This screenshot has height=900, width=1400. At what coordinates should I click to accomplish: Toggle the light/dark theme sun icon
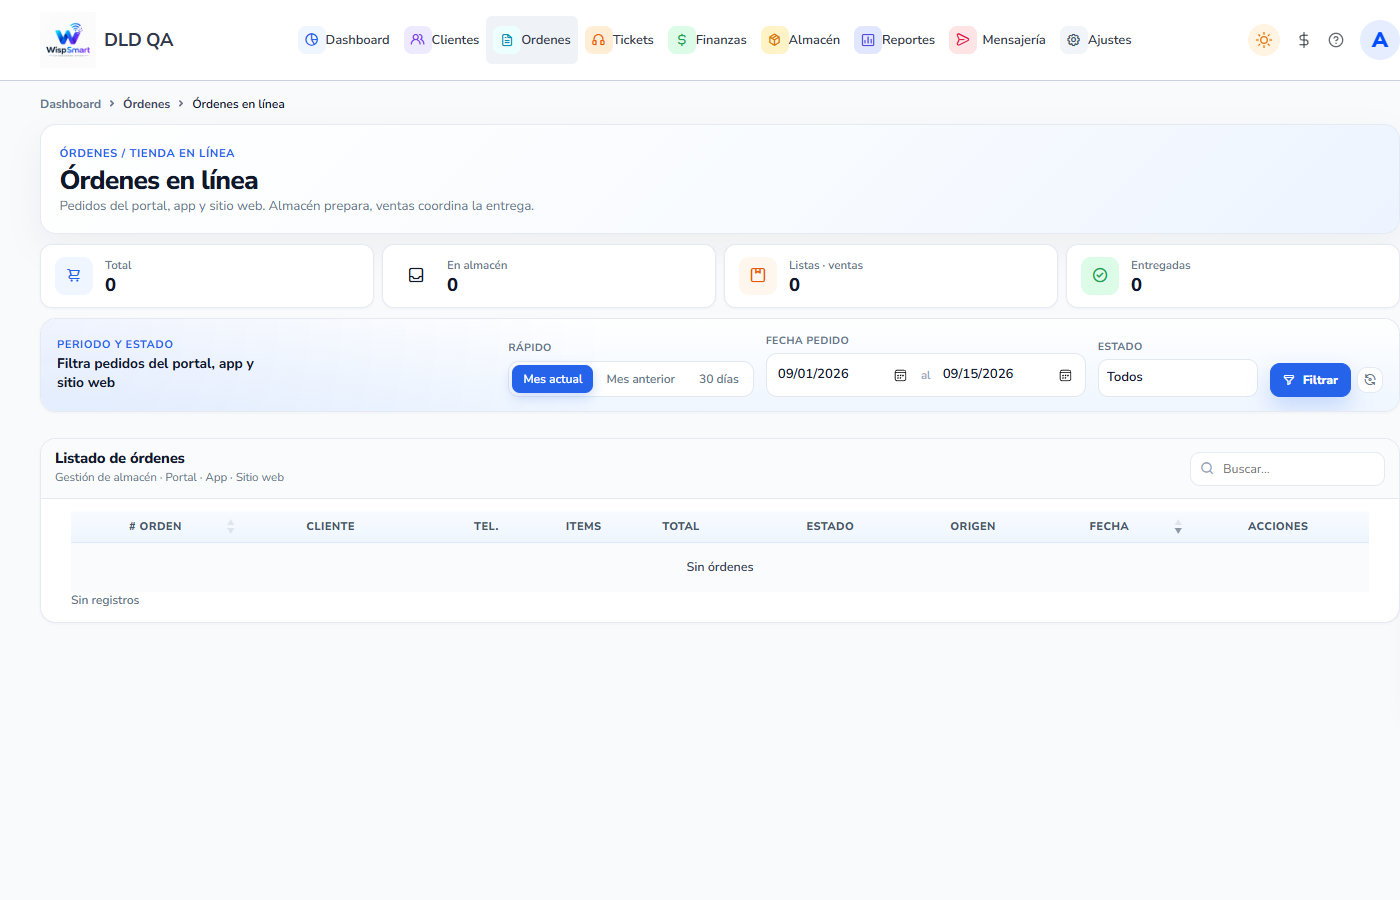coord(1264,40)
